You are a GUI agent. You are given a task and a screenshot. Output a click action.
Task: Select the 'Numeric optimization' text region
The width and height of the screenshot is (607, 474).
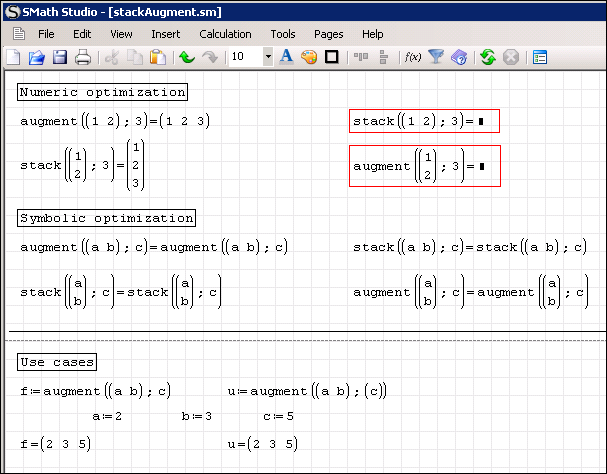[x=102, y=92]
